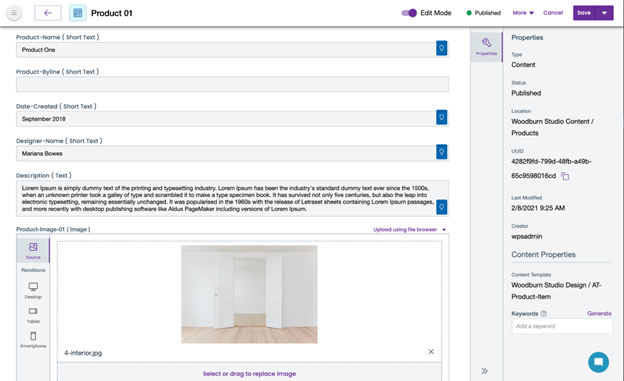Open the chat bubble button
The height and width of the screenshot is (381, 624).
pyautogui.click(x=598, y=362)
